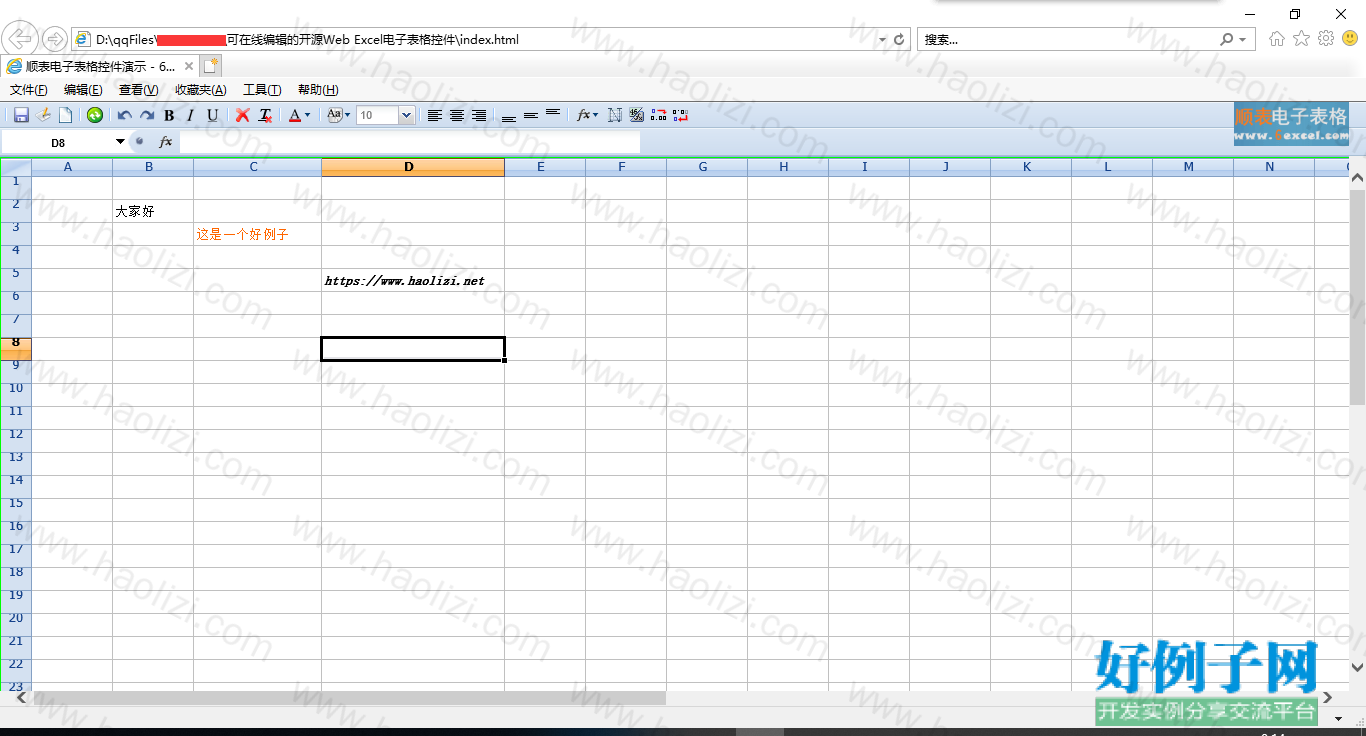Click the vertical scrollbar thumb
1366x736 pixels.
pos(1357,295)
